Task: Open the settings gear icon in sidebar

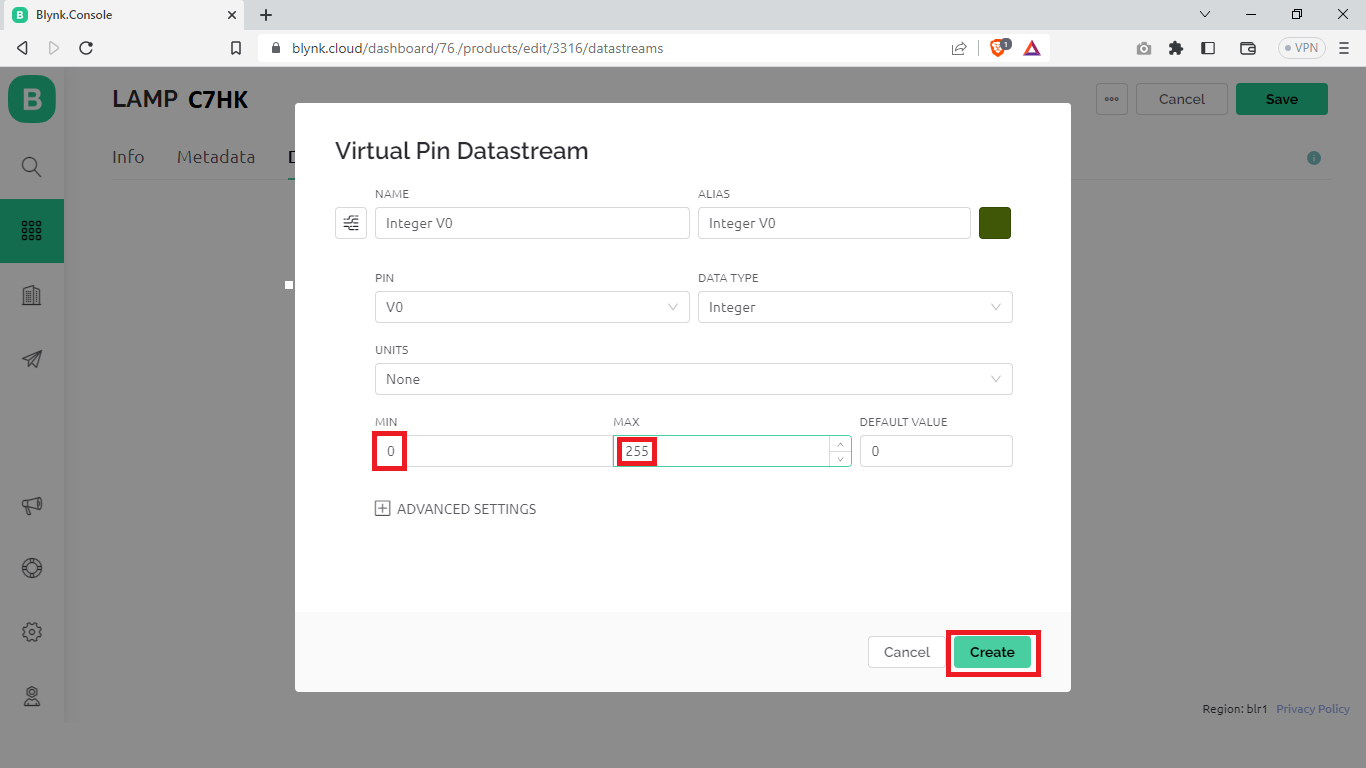Action: coord(32,632)
